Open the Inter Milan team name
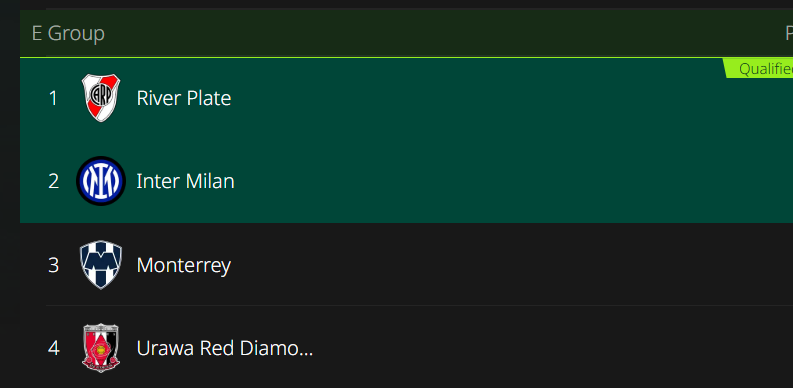Viewport: 793px width, 388px height. pyautogui.click(x=185, y=181)
